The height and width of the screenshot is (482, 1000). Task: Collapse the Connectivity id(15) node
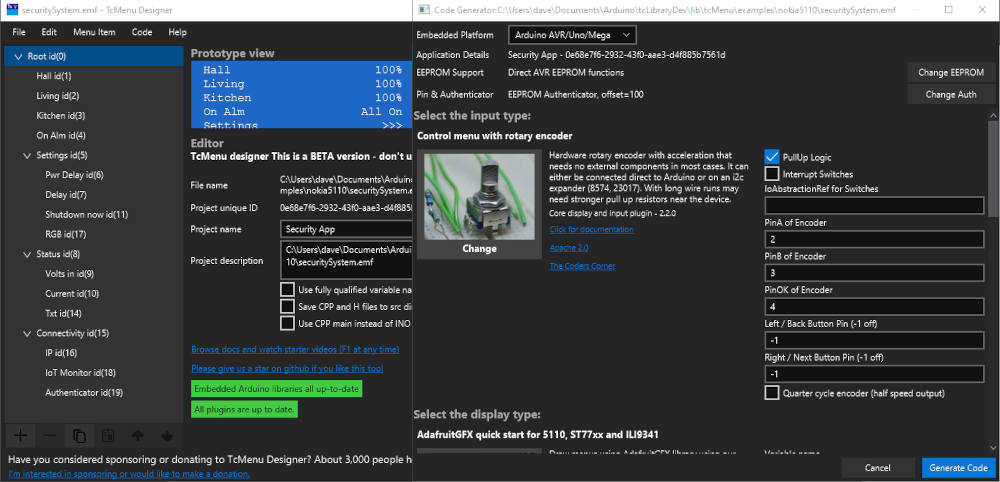(27, 333)
